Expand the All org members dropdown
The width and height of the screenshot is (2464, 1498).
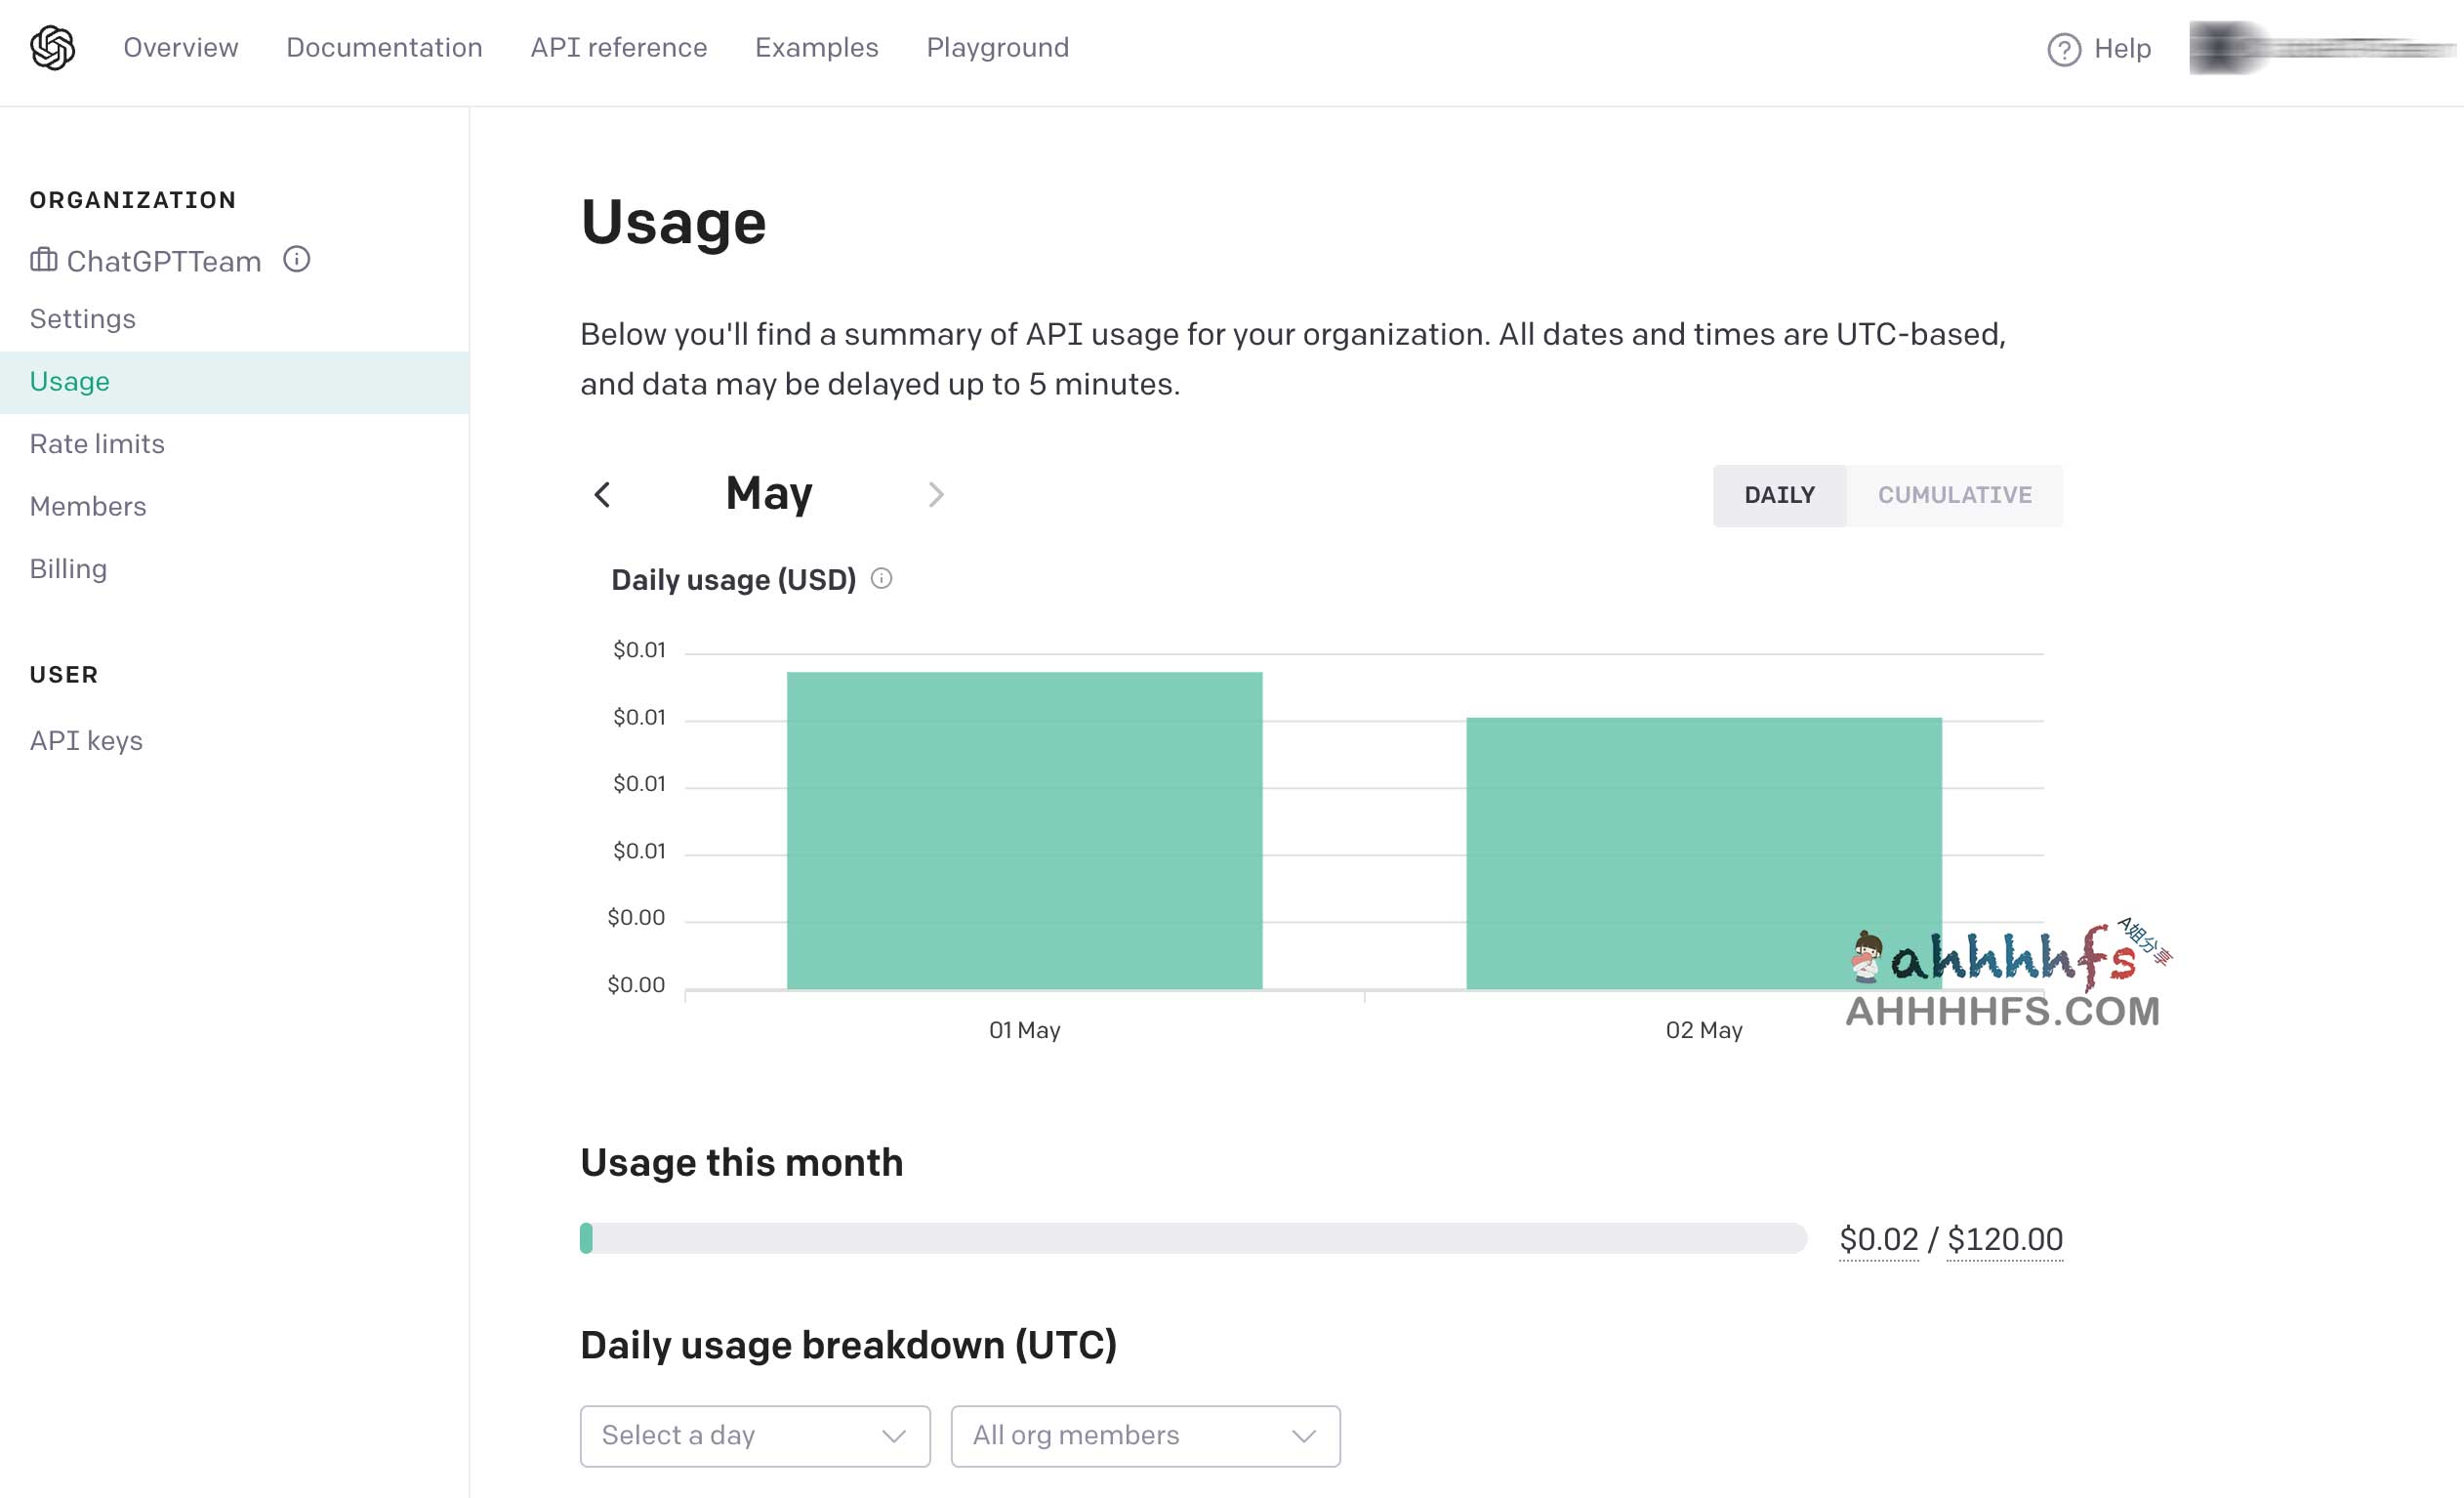pyautogui.click(x=1144, y=1435)
